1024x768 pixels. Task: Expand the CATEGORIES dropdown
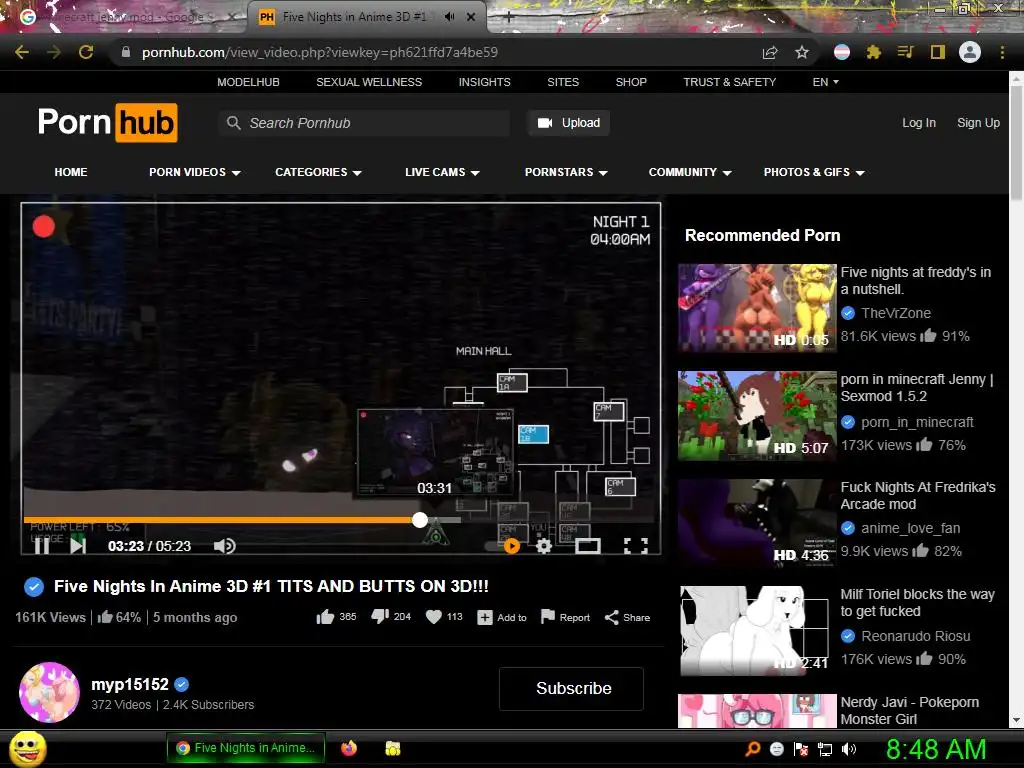click(318, 172)
